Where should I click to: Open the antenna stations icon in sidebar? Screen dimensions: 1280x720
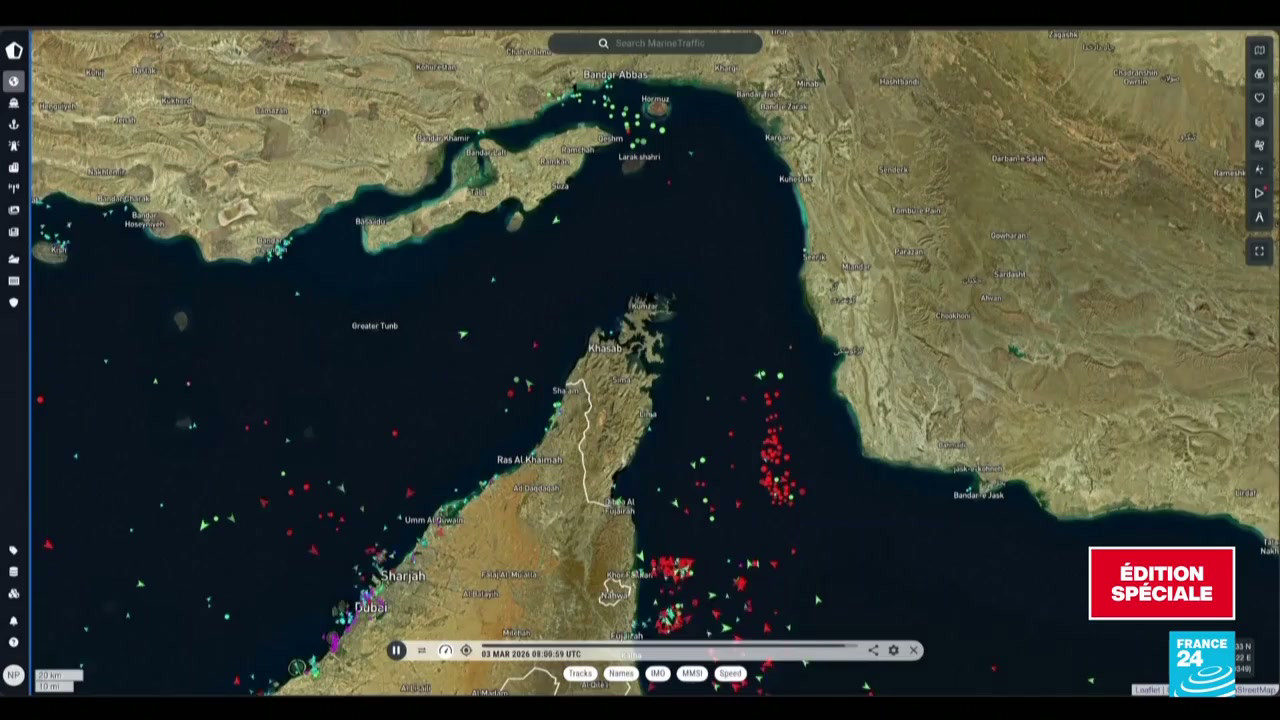point(14,188)
